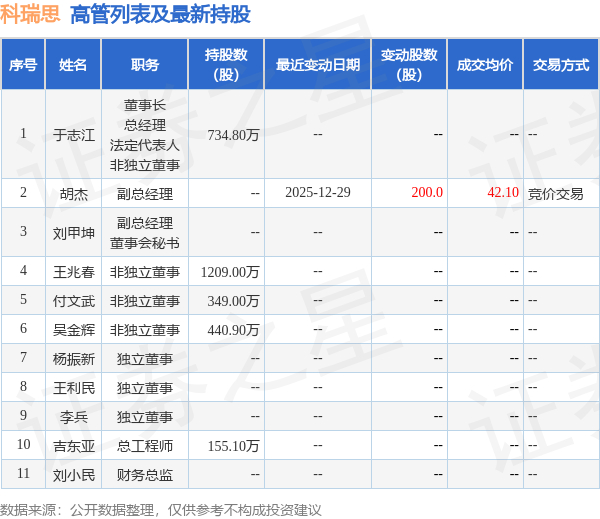
Task: Click the 科瑞思 company name in title
Action: (x=30, y=15)
